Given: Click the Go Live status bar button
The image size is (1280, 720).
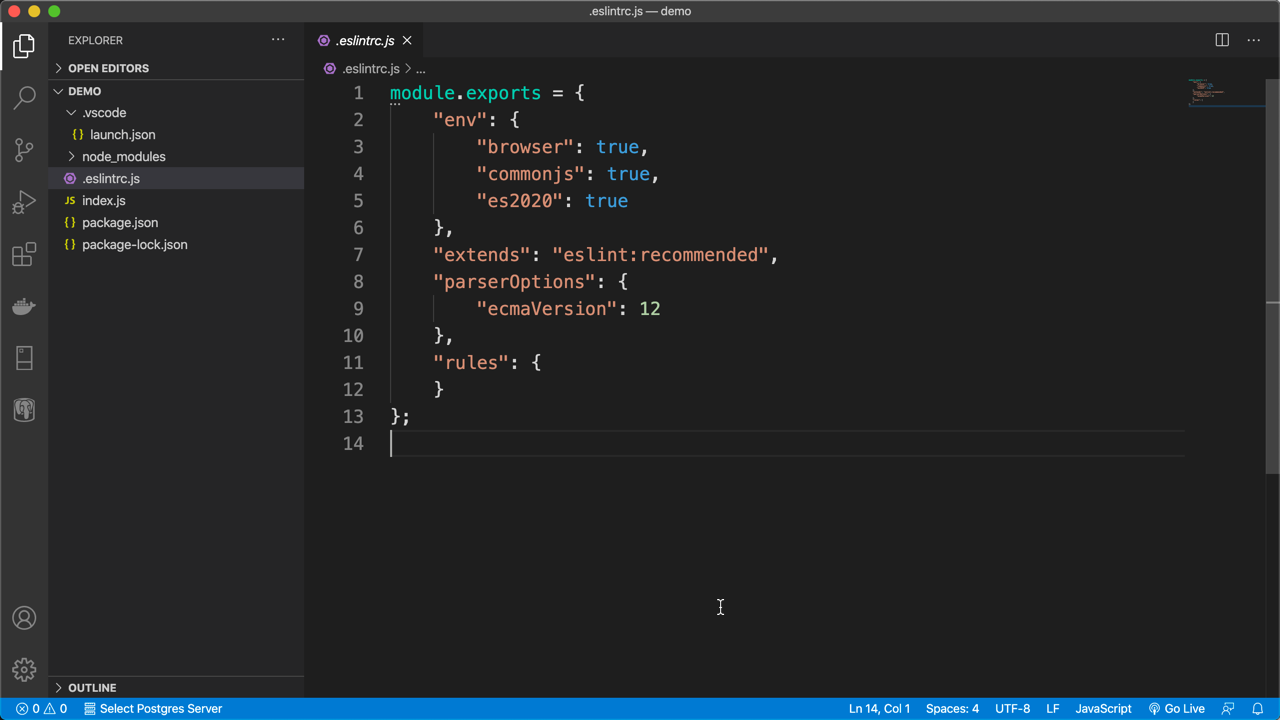Looking at the screenshot, I should pyautogui.click(x=1177, y=708).
